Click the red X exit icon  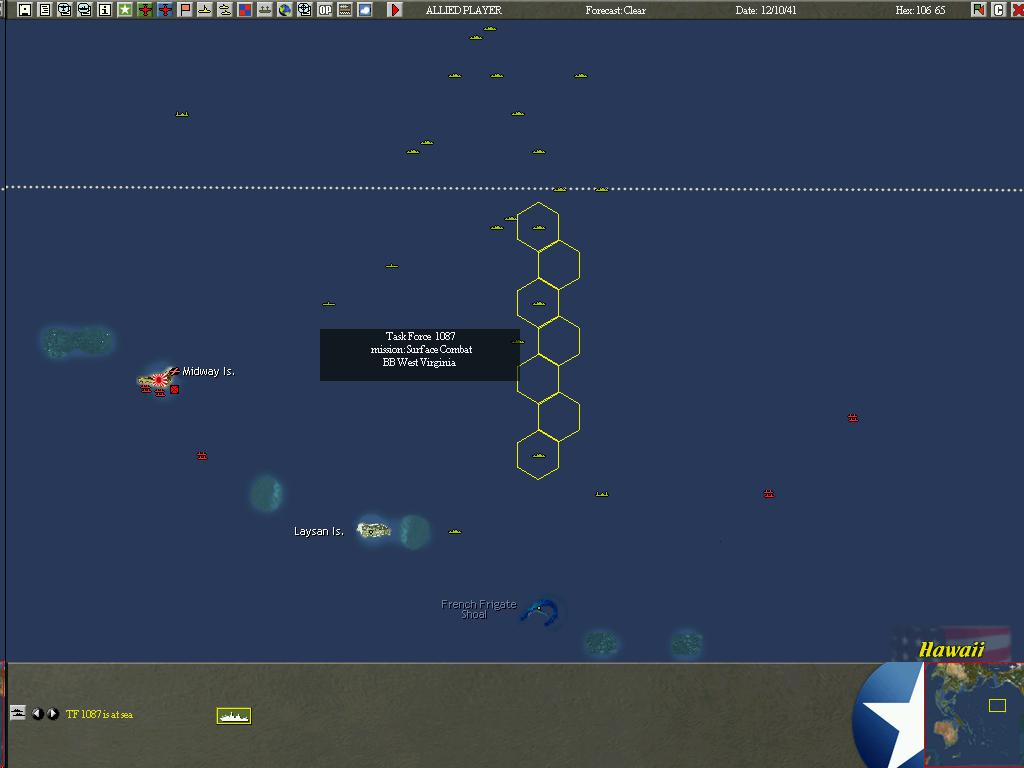(1017, 10)
